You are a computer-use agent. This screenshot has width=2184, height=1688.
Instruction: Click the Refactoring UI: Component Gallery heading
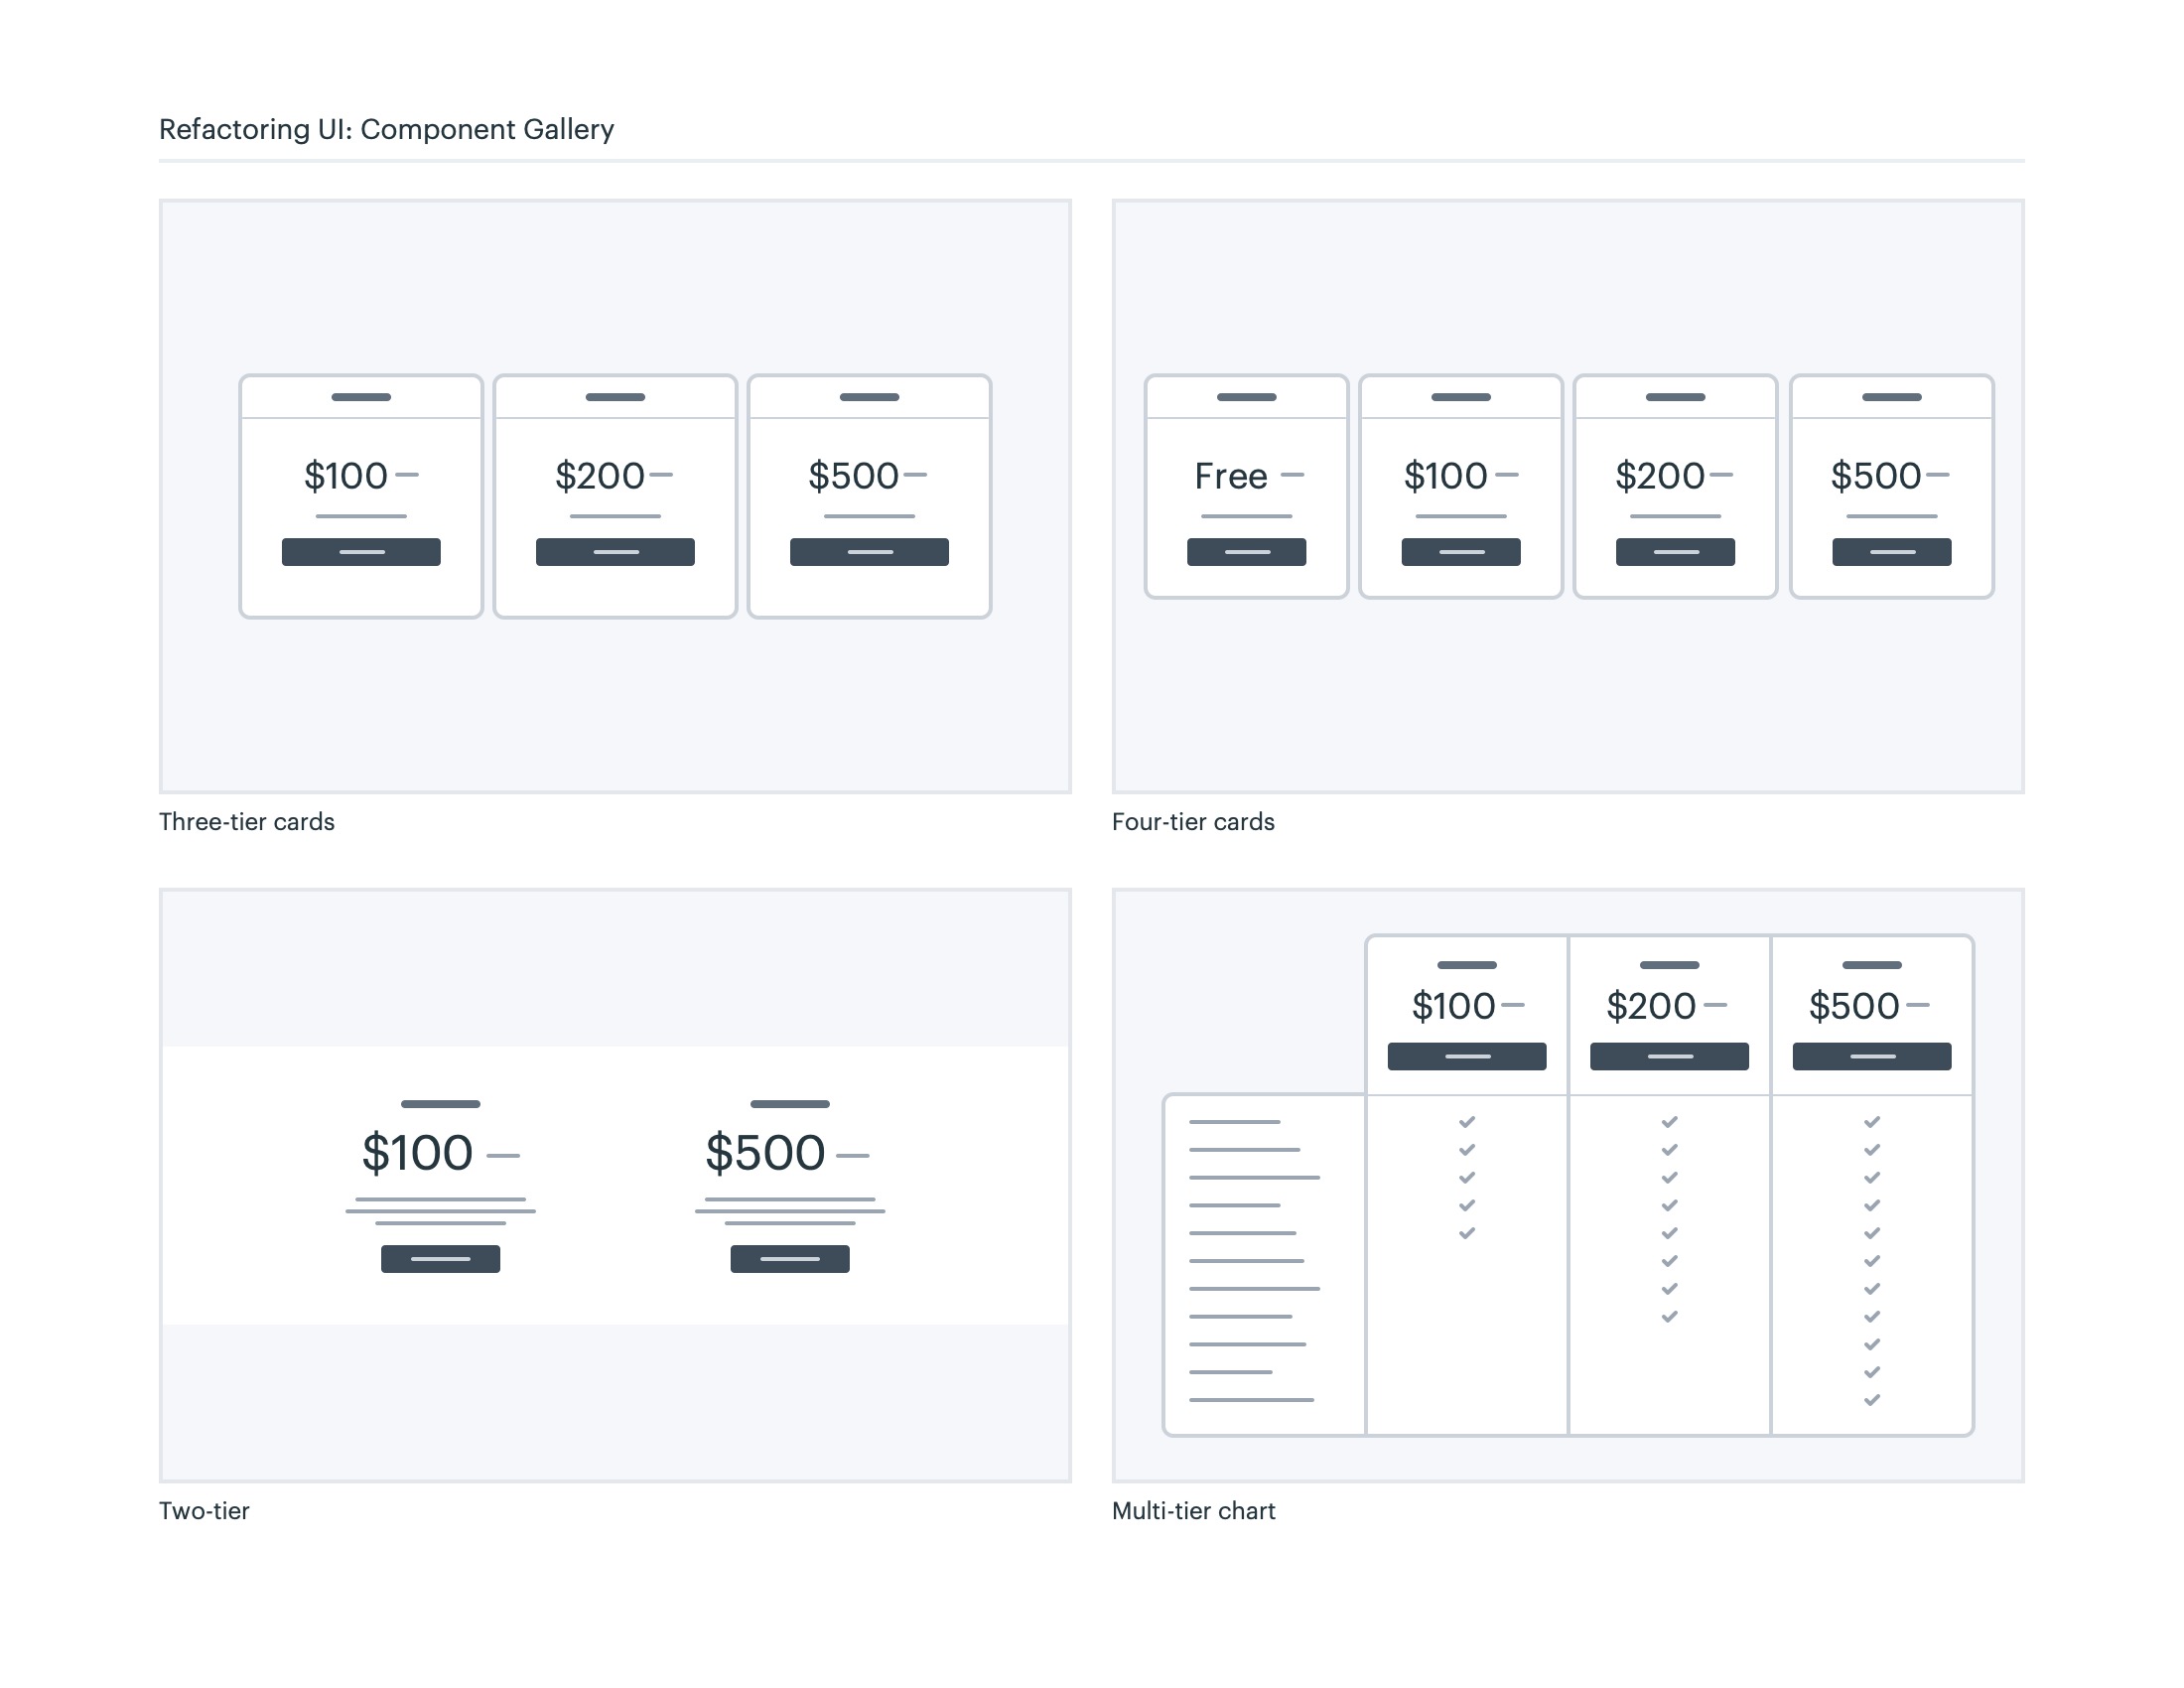(386, 130)
